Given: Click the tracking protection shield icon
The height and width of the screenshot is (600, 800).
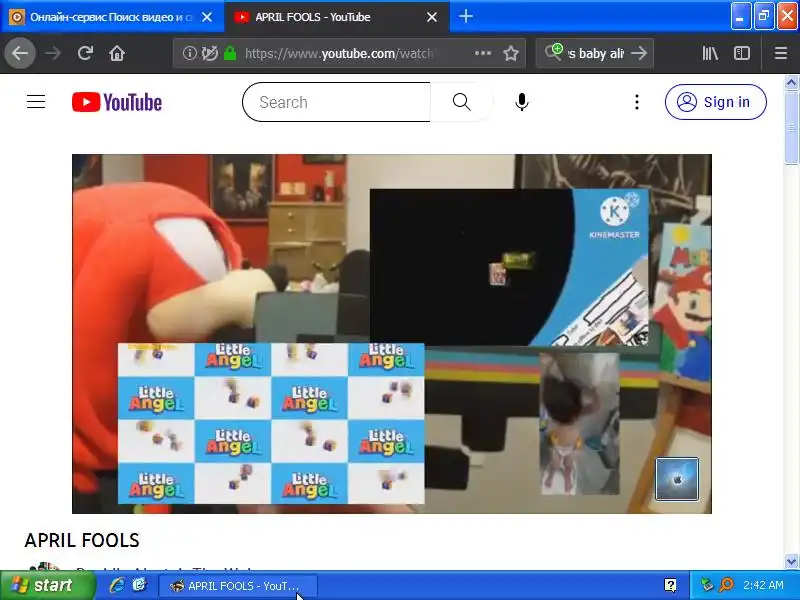Looking at the screenshot, I should (x=209, y=53).
